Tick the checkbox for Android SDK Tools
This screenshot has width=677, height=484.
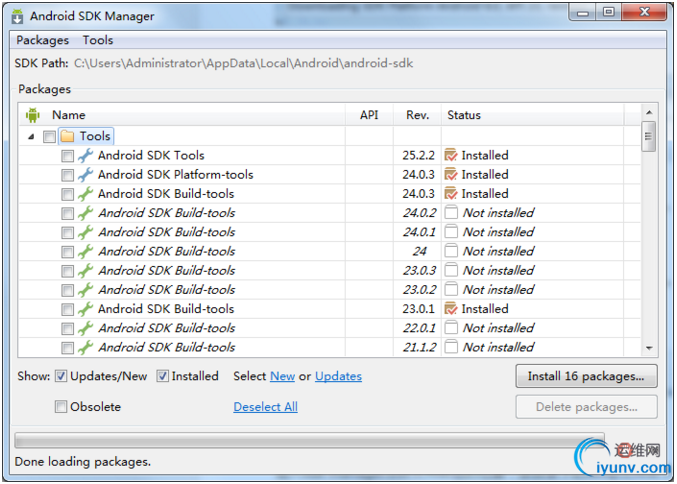coord(67,156)
